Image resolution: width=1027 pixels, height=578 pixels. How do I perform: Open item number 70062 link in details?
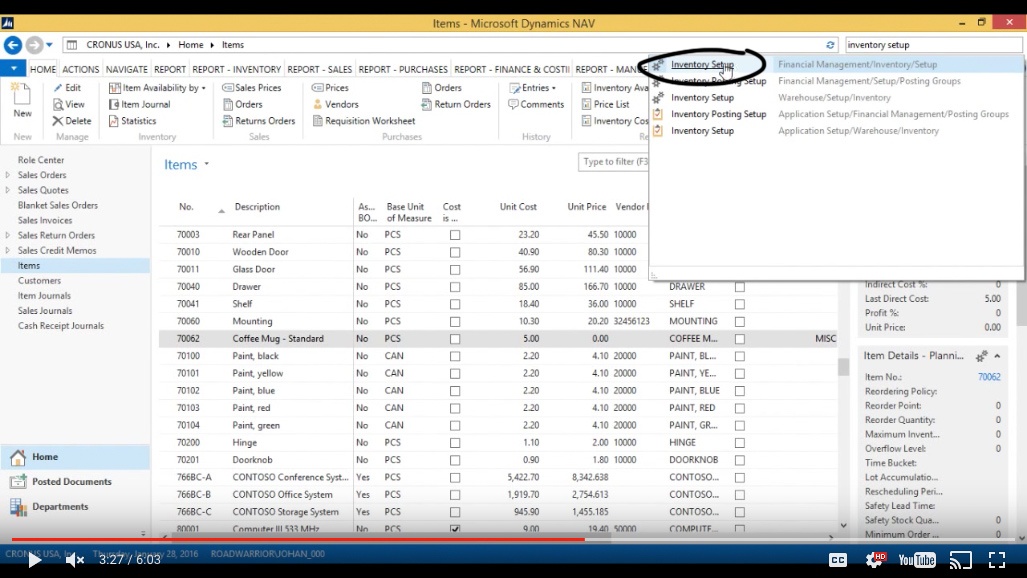[x=989, y=377]
